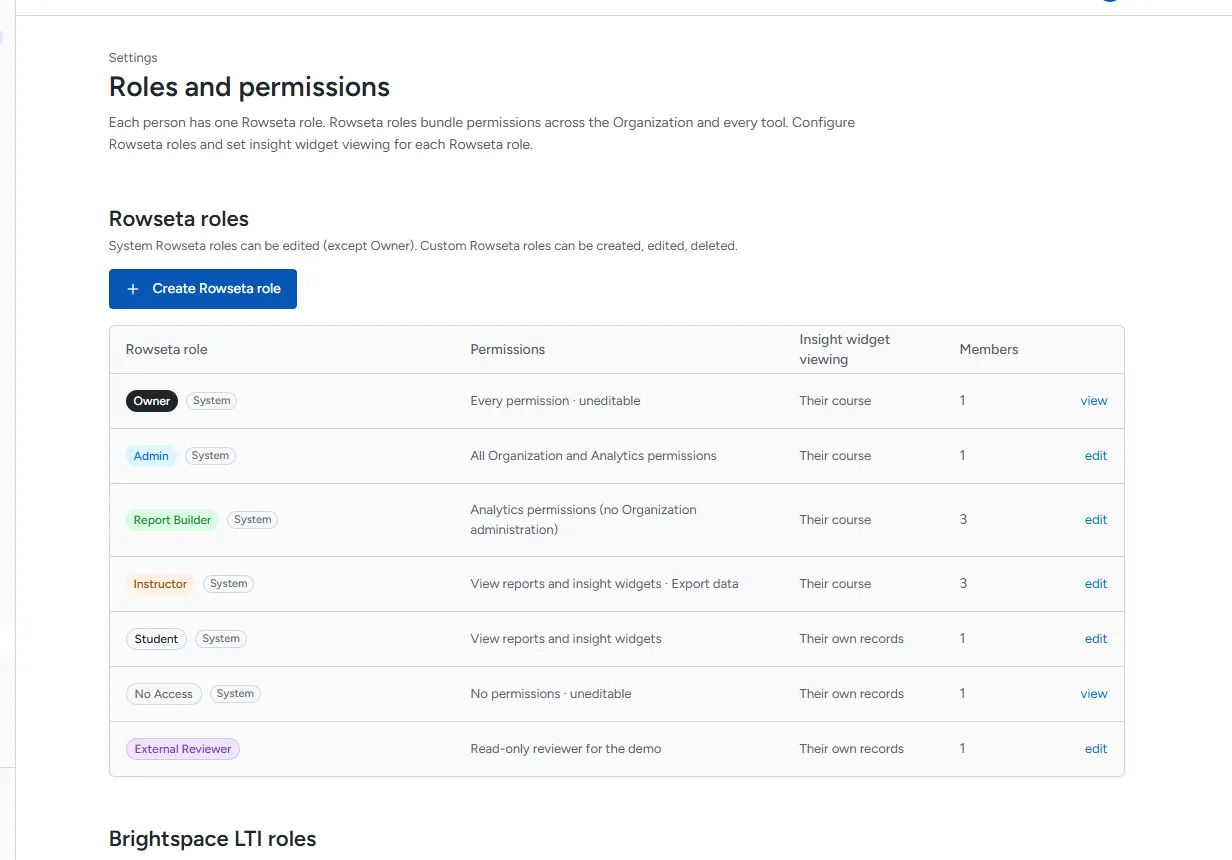The height and width of the screenshot is (860, 1232).
Task: Click the System tag beside No Access
Action: point(235,694)
